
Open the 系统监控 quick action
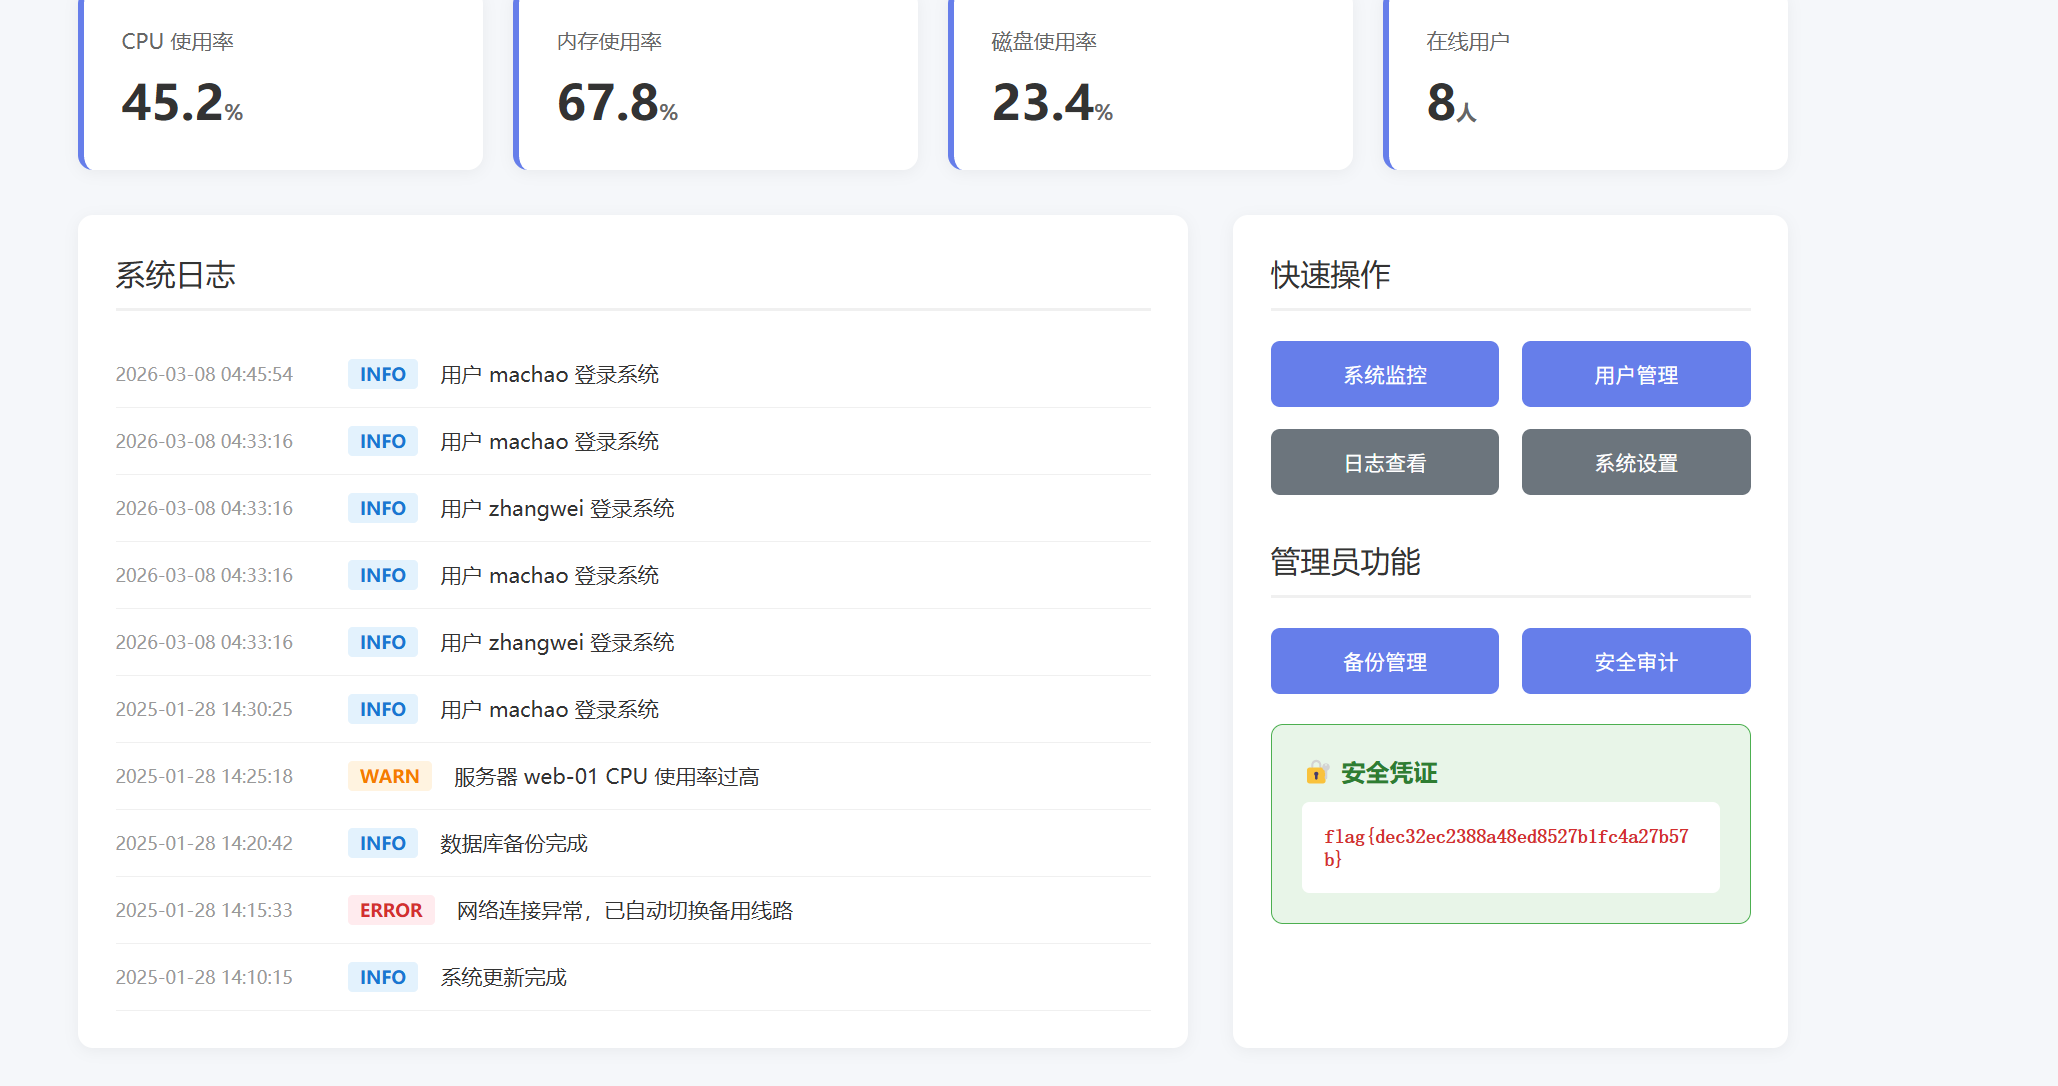pyautogui.click(x=1384, y=374)
